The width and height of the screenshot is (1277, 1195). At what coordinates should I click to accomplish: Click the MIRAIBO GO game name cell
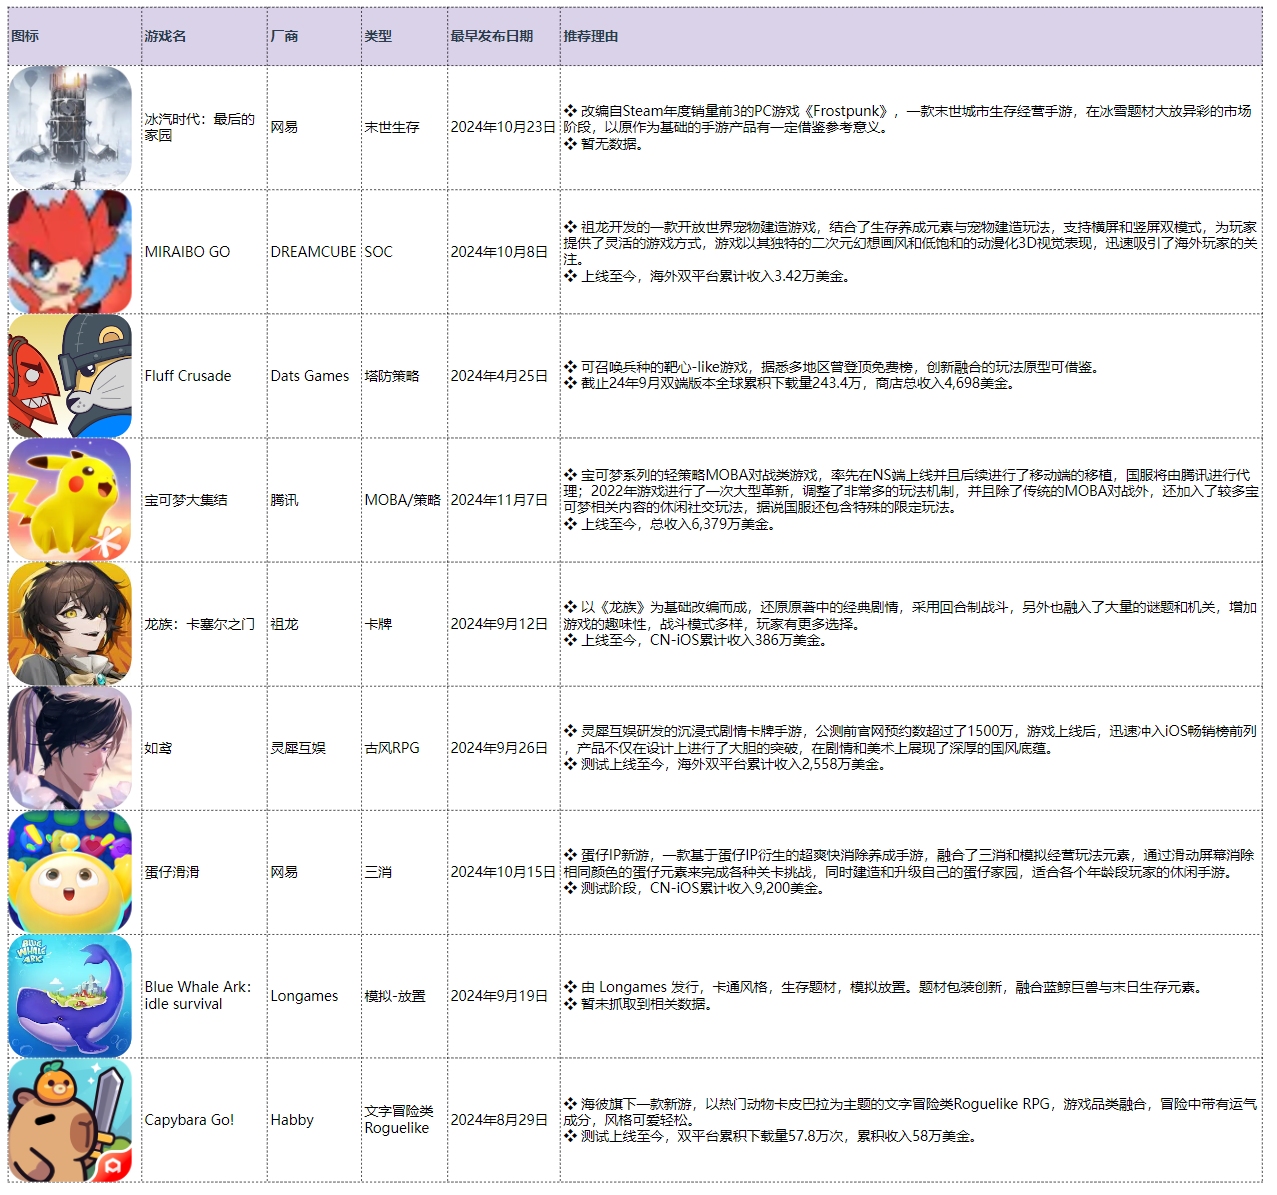tap(187, 252)
